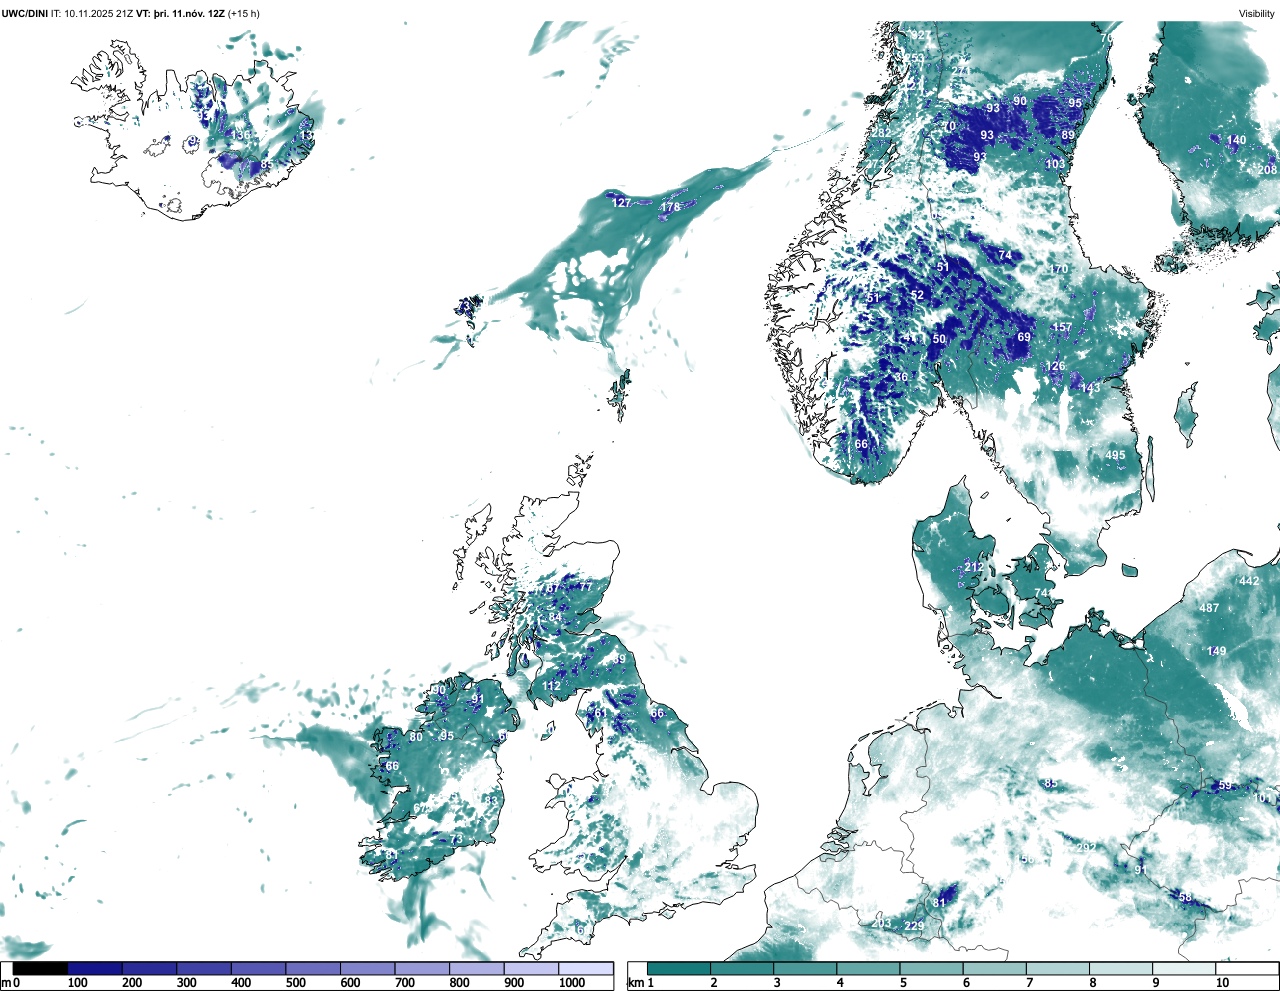Click the visibility value '140' in Finland
The image size is (1280, 991).
[x=1237, y=141]
